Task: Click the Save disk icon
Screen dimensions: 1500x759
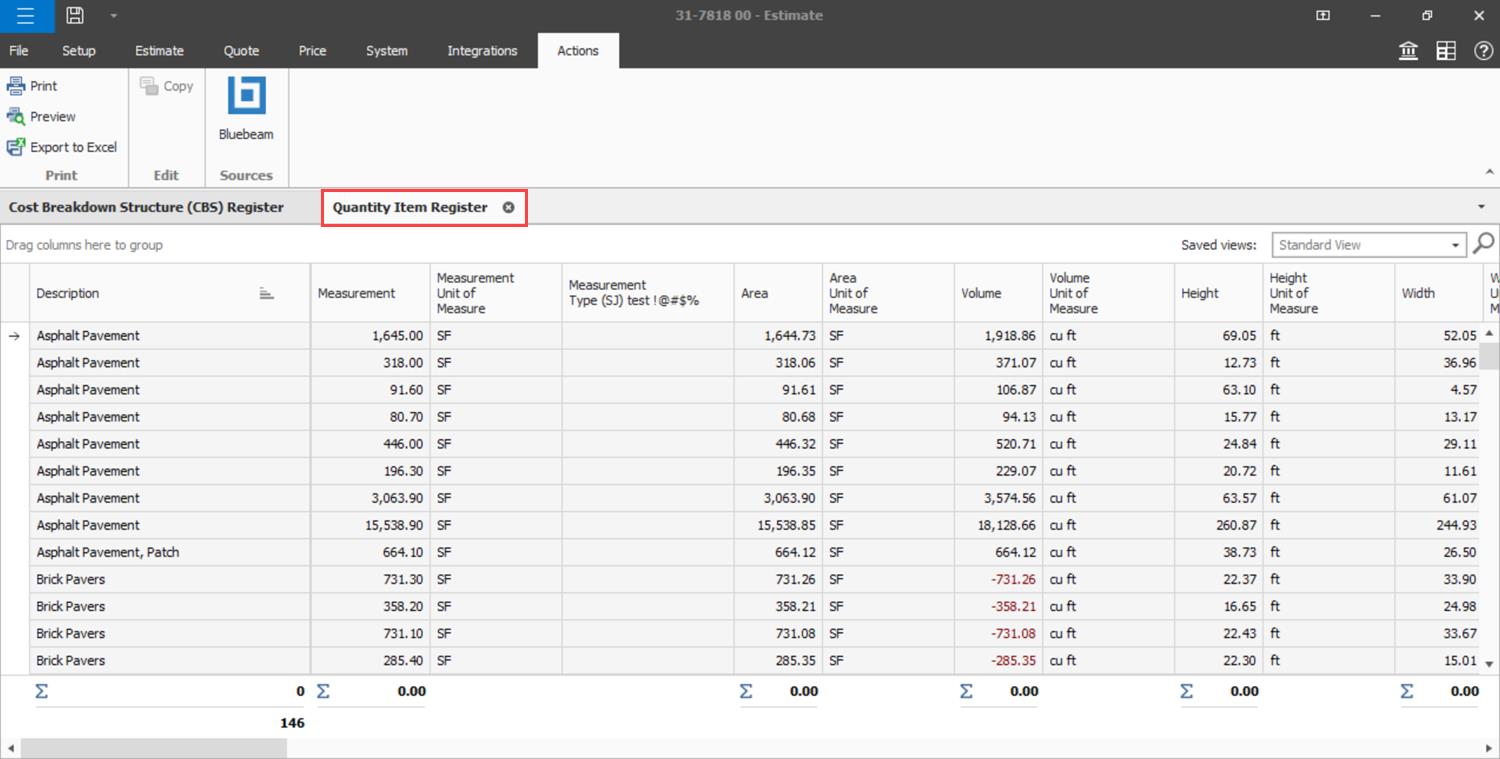Action: click(75, 16)
